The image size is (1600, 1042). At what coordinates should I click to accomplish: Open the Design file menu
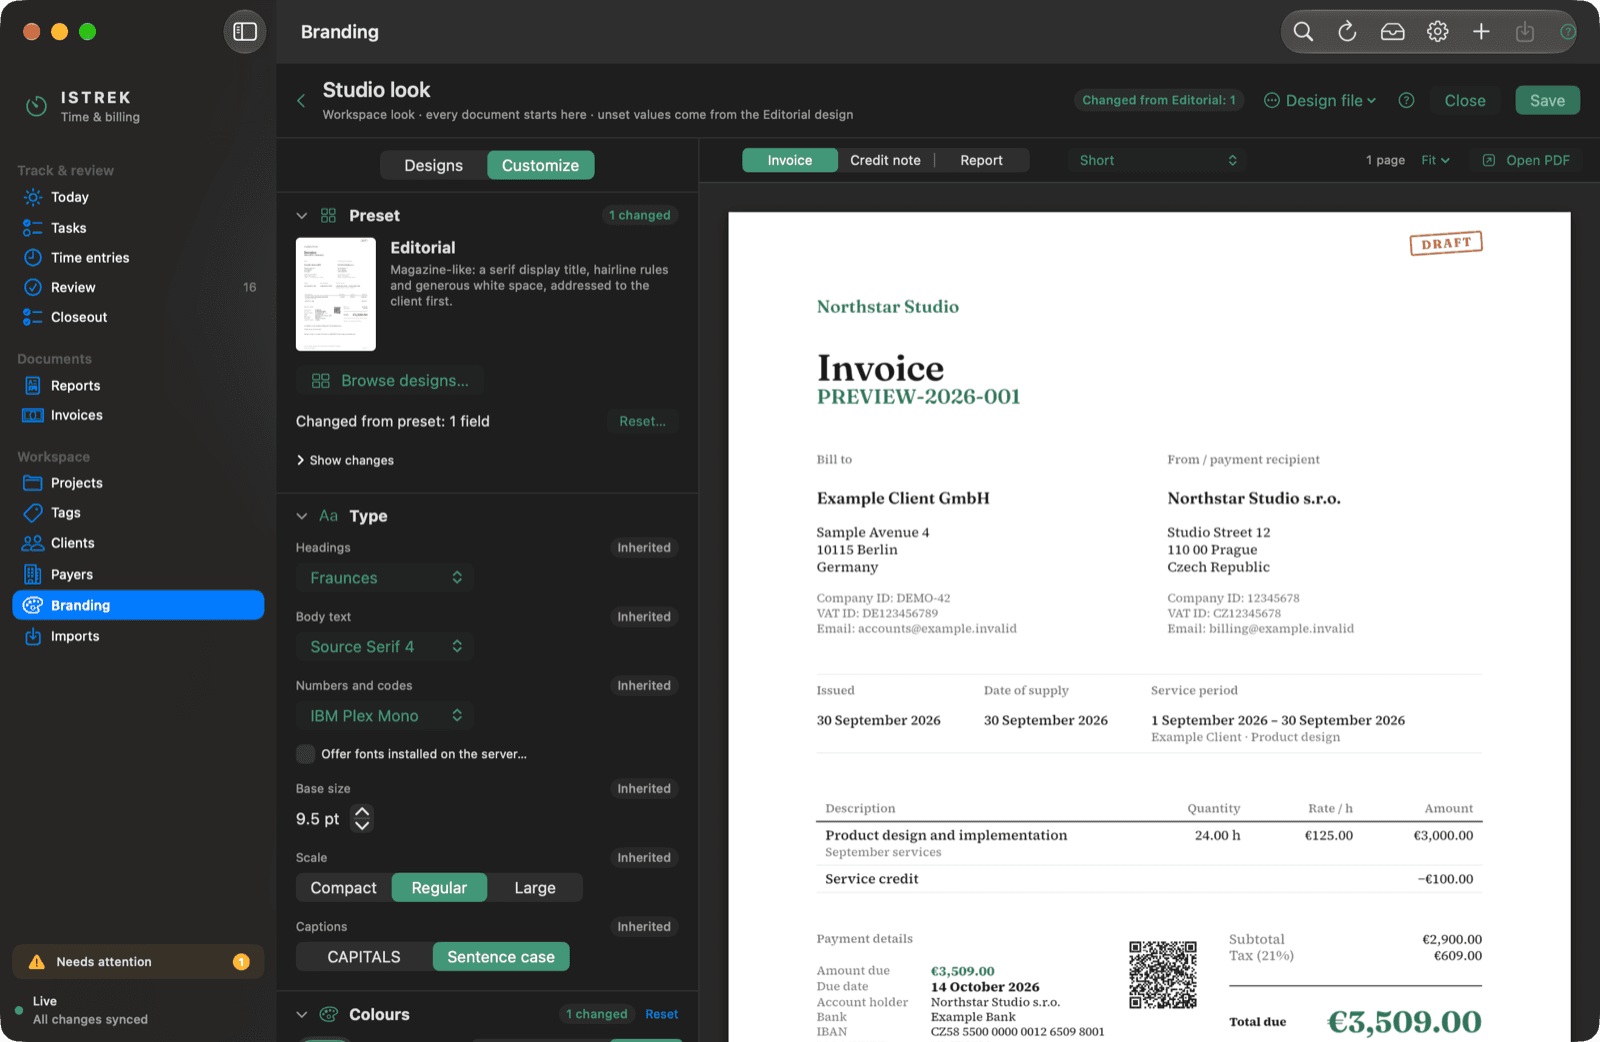point(1320,101)
